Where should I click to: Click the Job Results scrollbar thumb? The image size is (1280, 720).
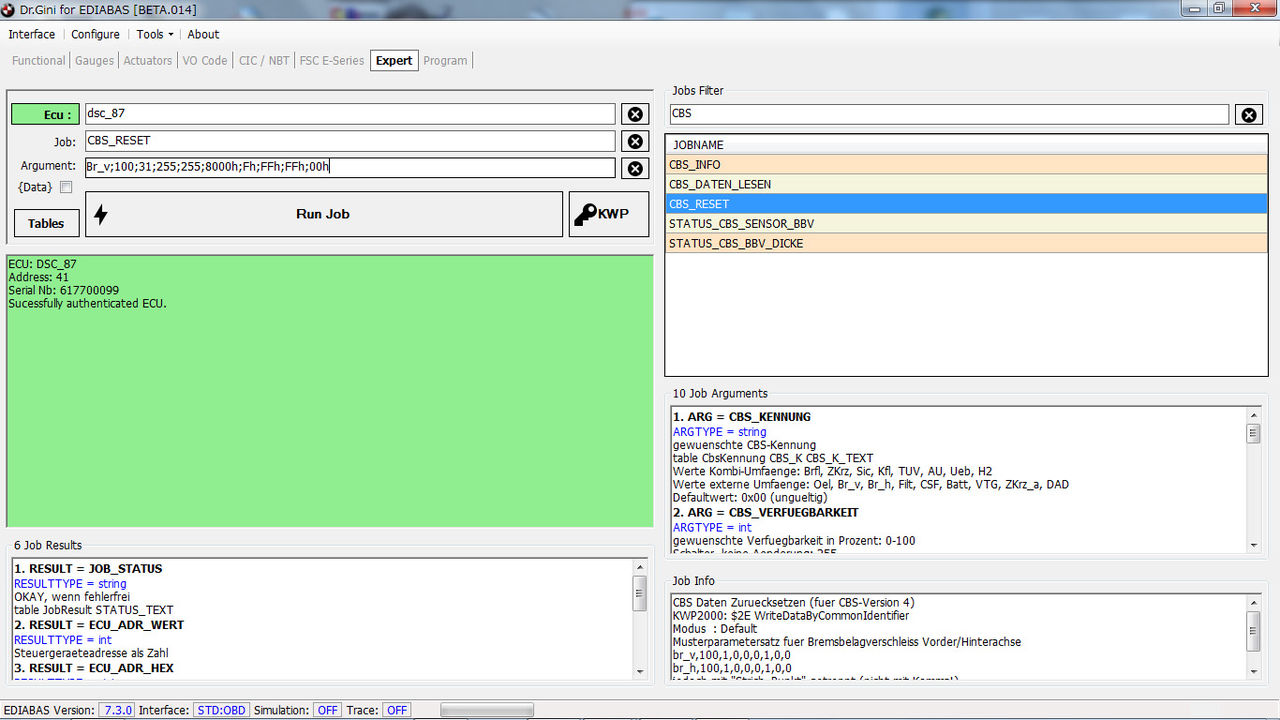coord(640,593)
